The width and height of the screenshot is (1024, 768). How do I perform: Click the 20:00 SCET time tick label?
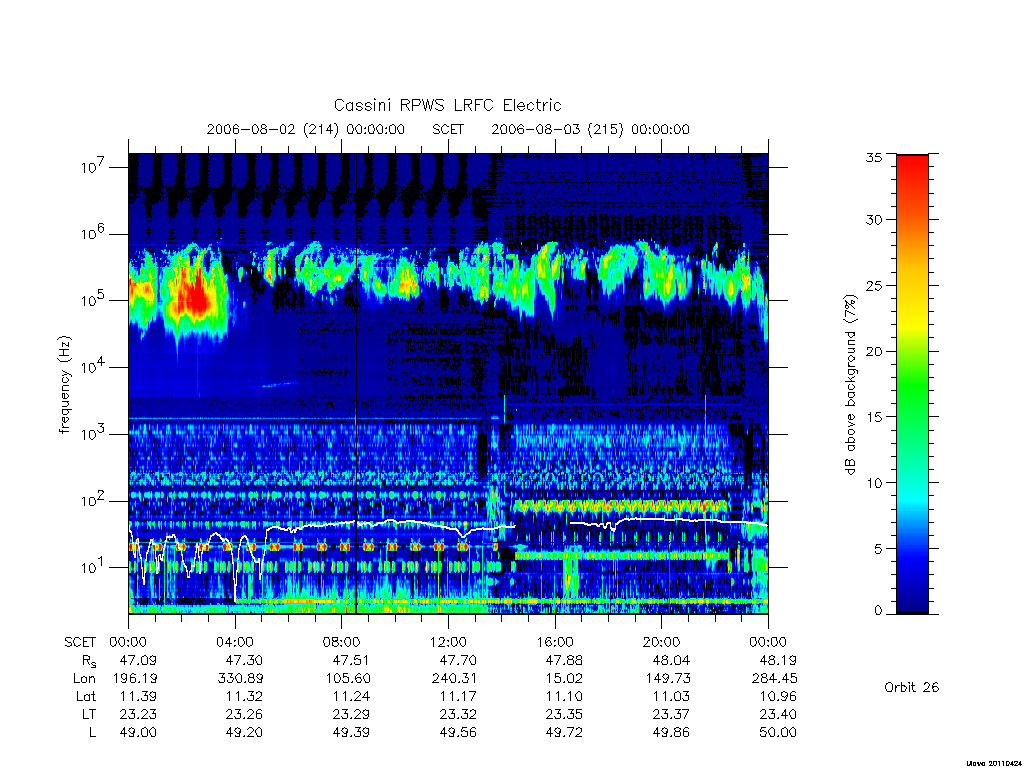click(662, 642)
